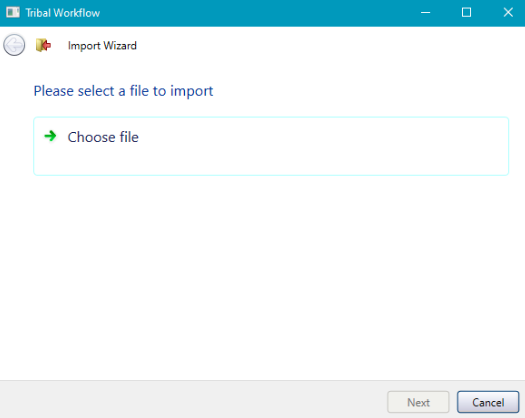525x418 pixels.
Task: Select the Choose file option
Action: [271, 146]
